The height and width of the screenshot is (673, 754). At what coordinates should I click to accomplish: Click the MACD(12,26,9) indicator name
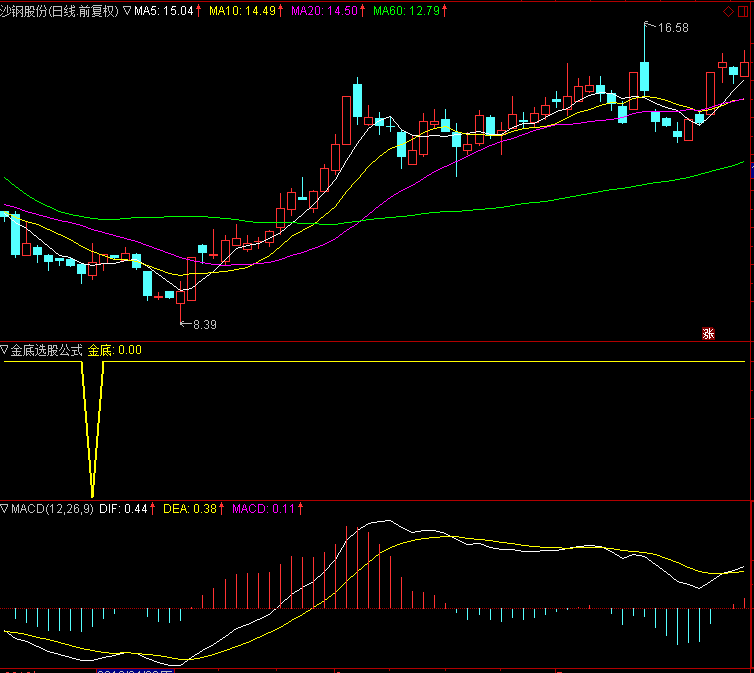52,509
